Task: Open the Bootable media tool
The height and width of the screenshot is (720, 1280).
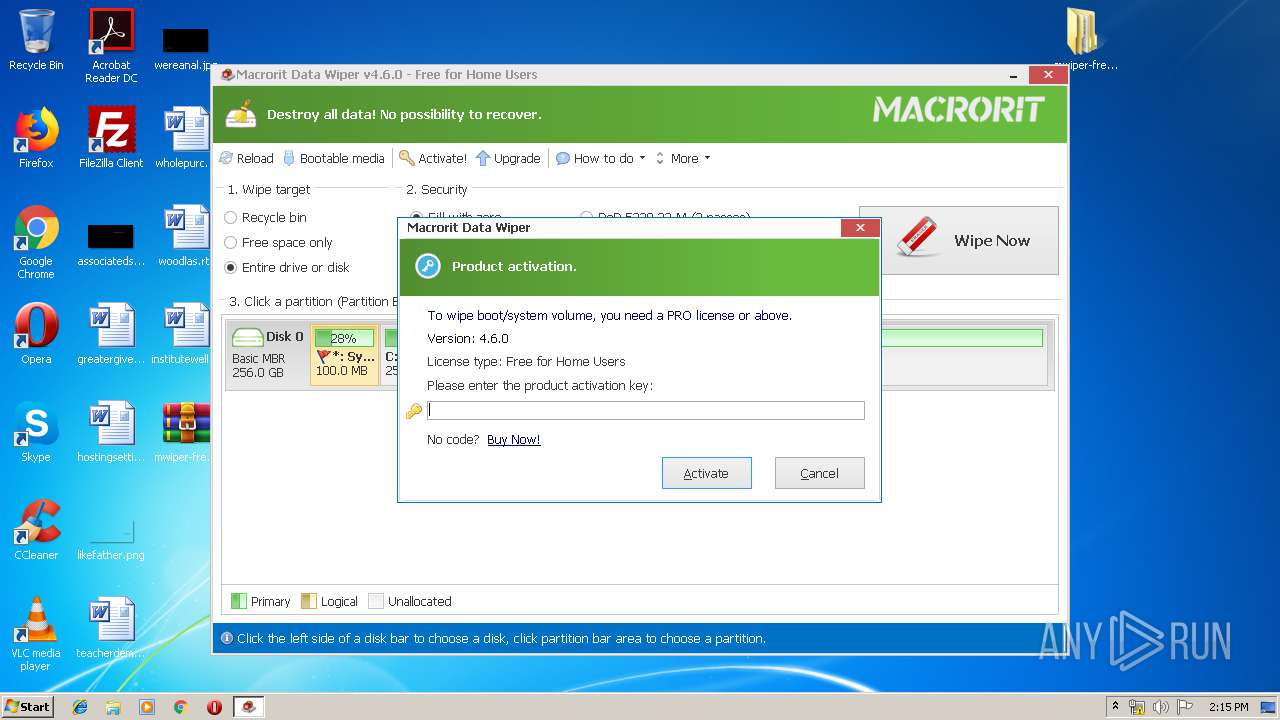Action: click(x=334, y=158)
